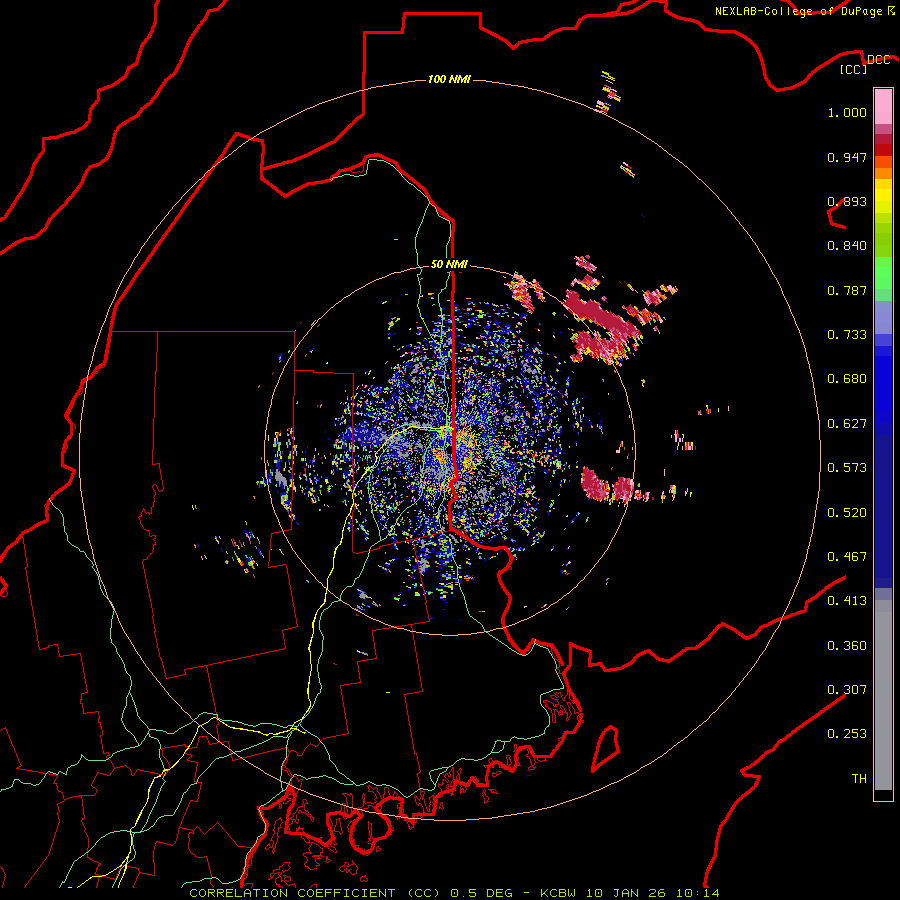Select the 0.787 legend value

click(847, 290)
